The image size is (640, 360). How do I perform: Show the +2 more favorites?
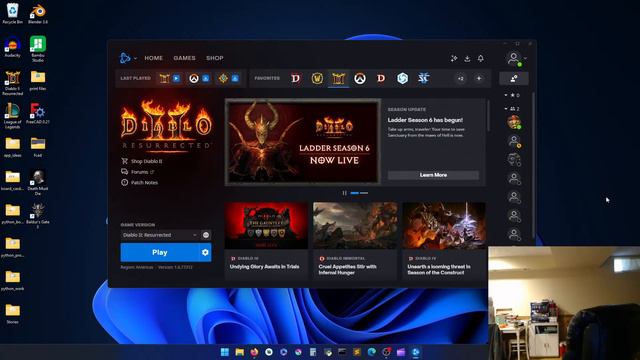[x=460, y=78]
